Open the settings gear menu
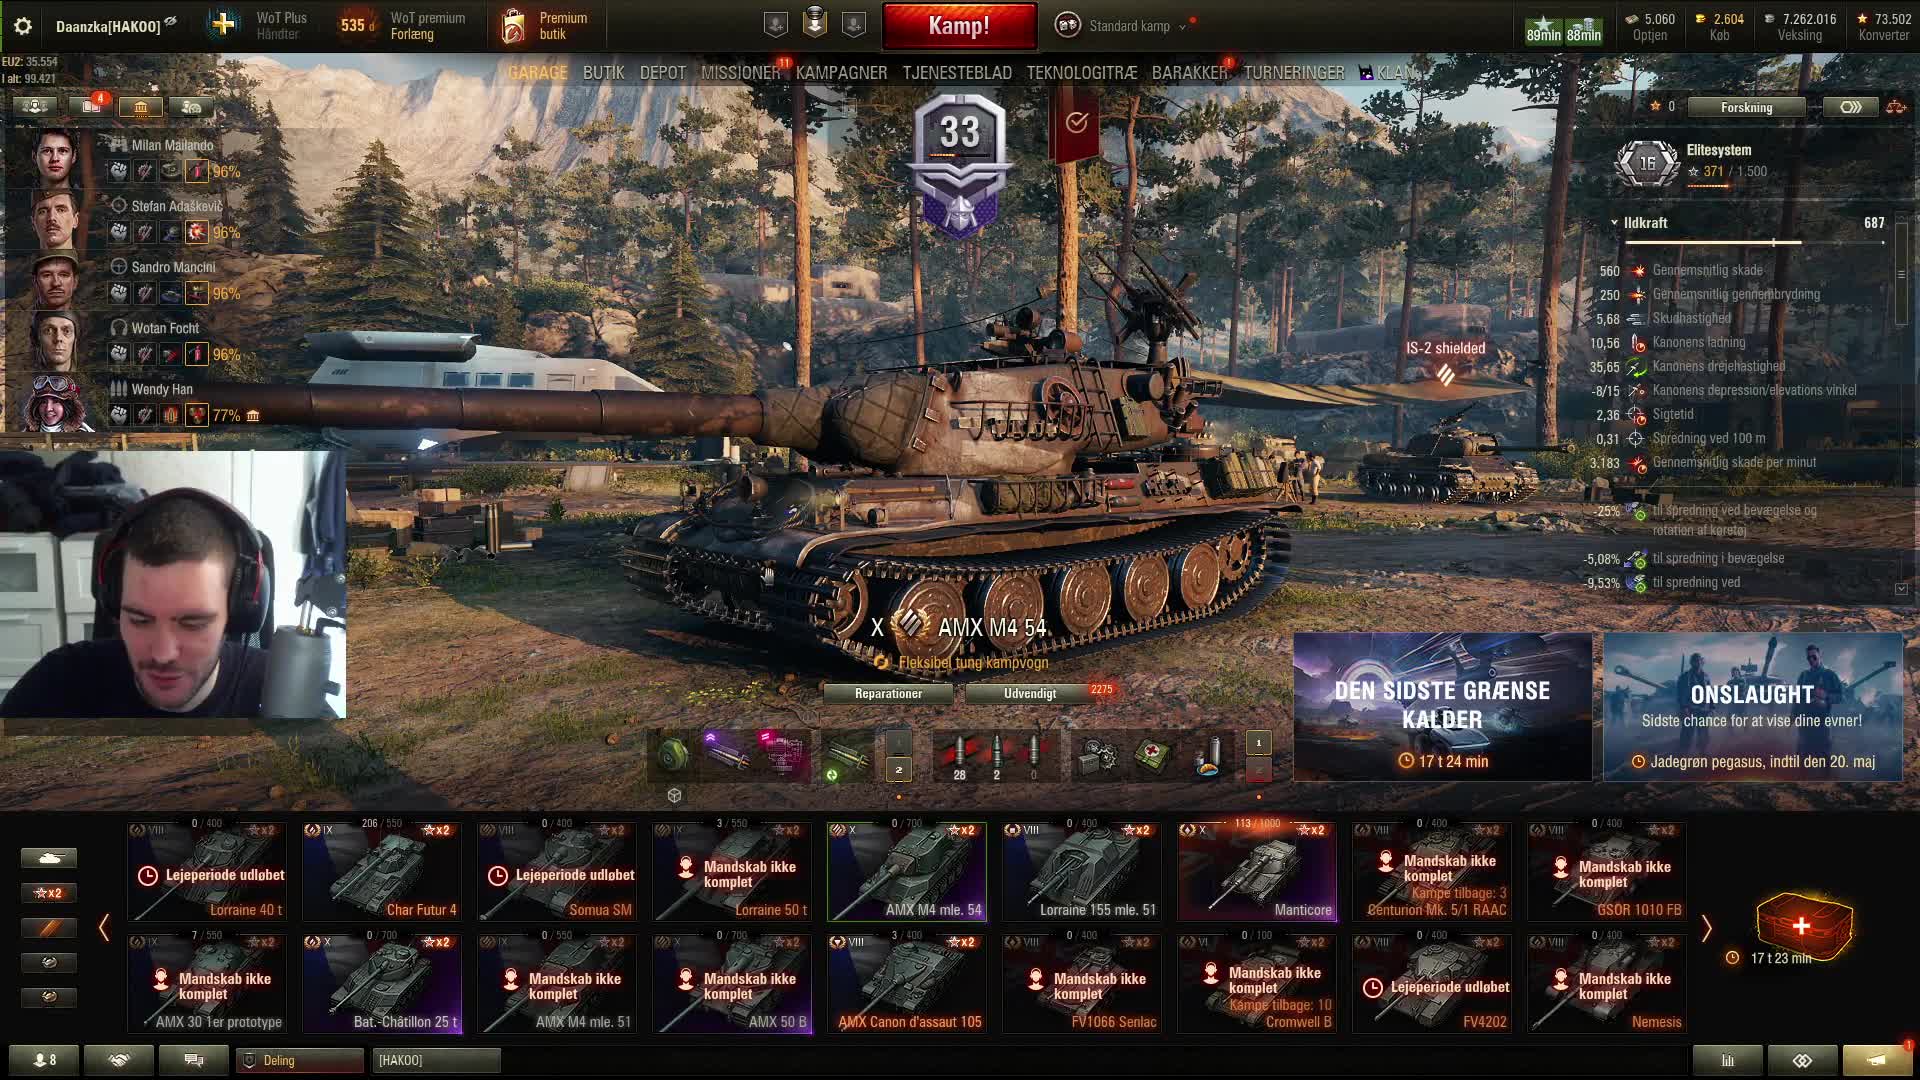Viewport: 1920px width, 1080px height. tap(23, 26)
